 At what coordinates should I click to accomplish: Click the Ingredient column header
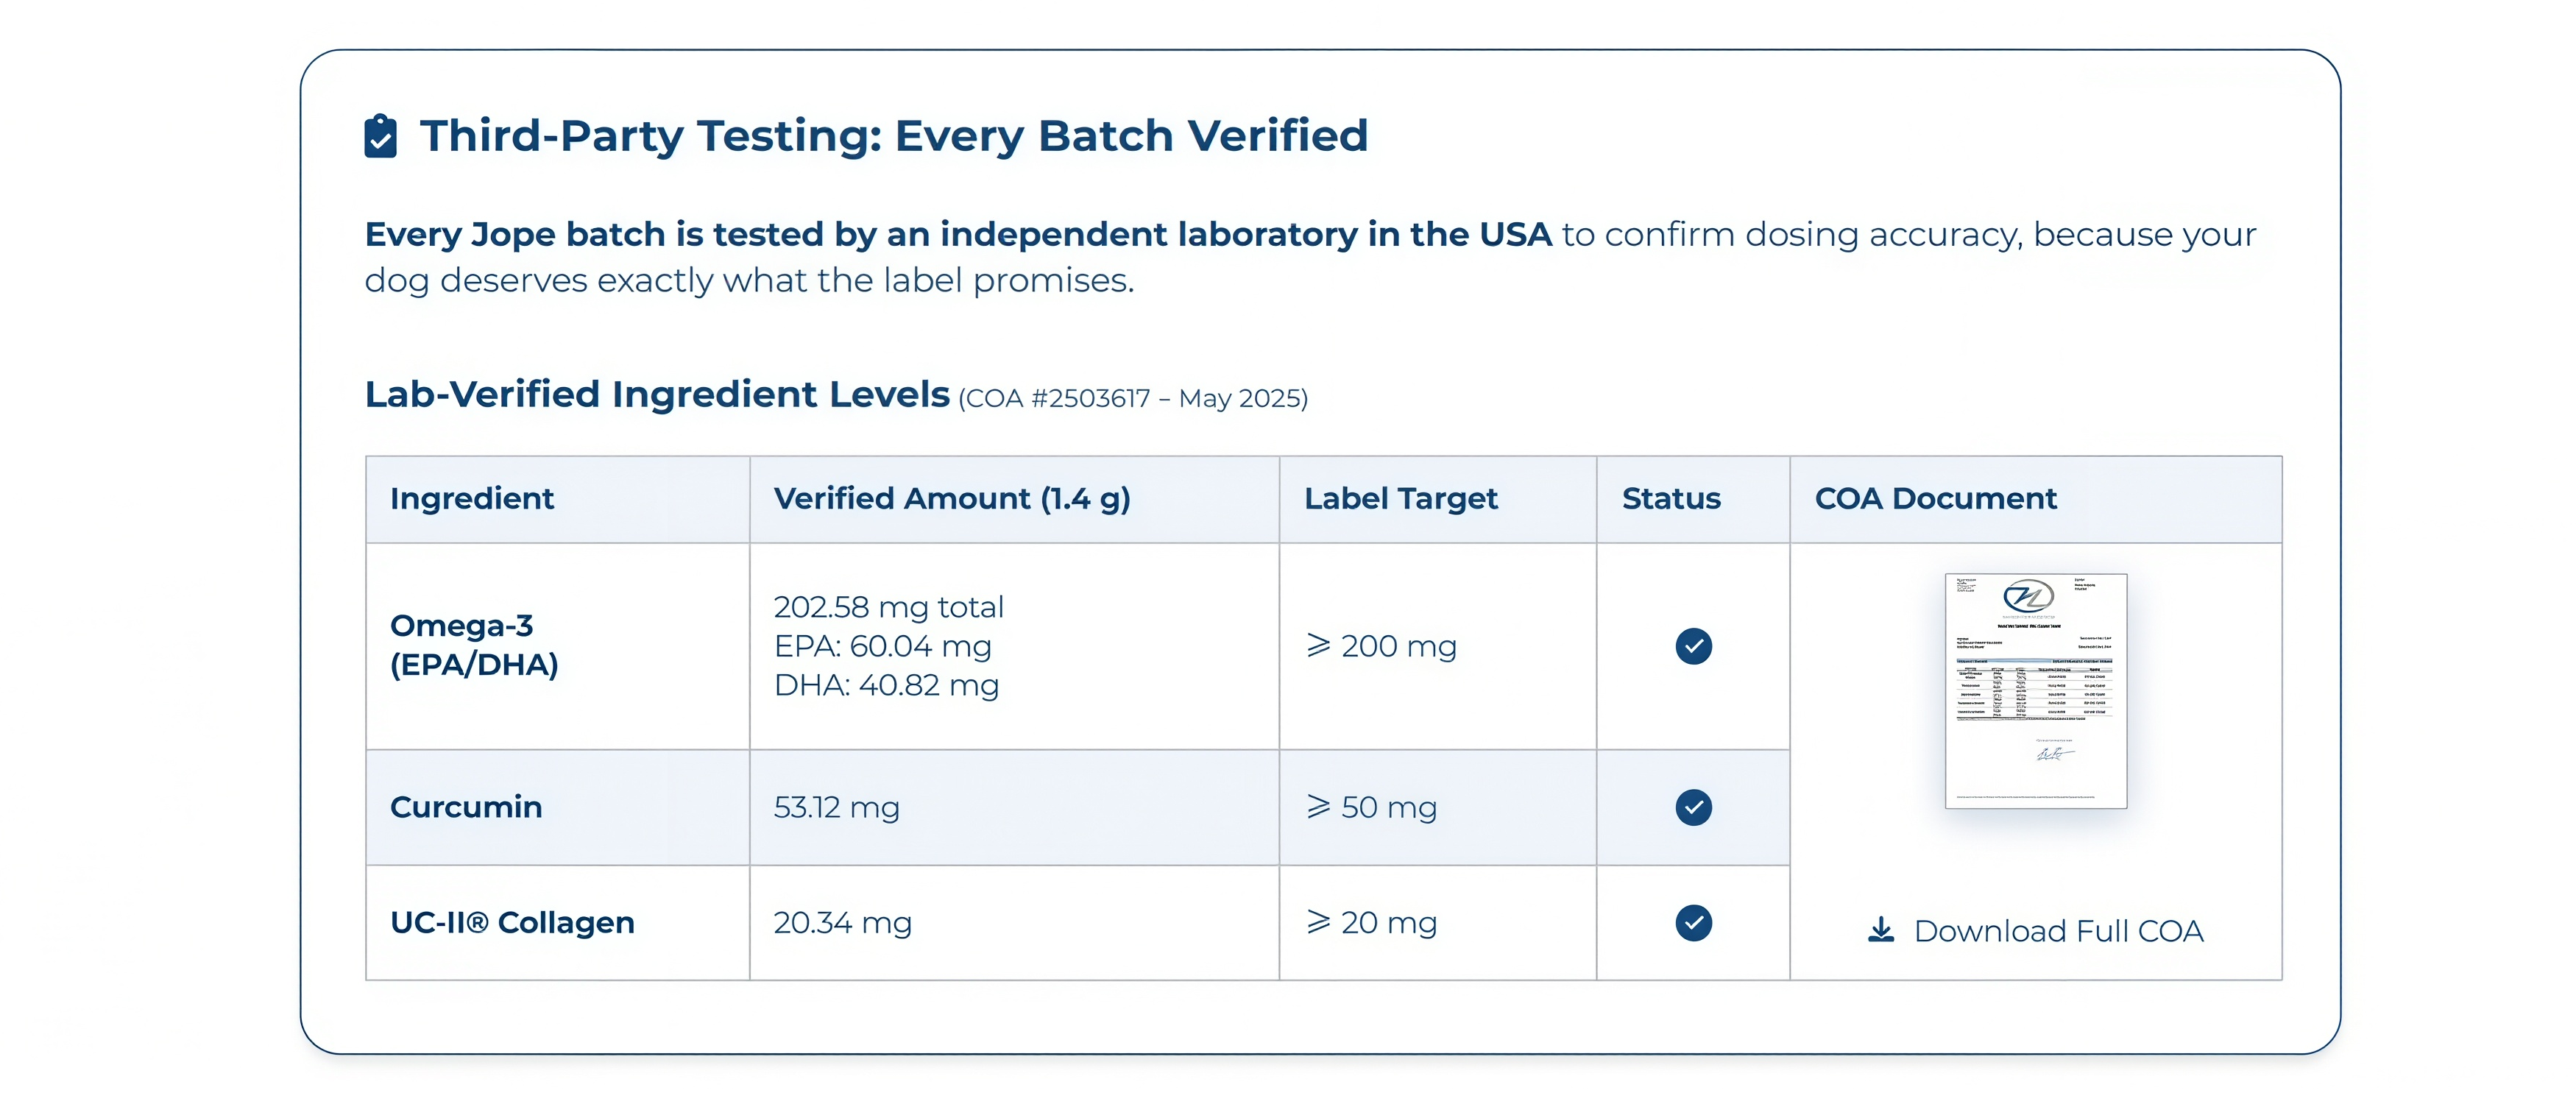(x=472, y=498)
